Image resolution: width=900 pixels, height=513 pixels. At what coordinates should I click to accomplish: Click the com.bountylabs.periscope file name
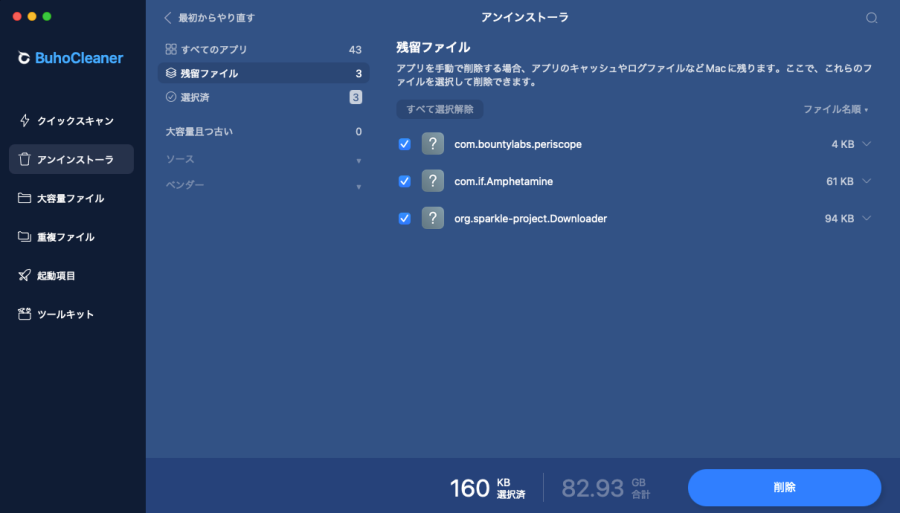518,144
